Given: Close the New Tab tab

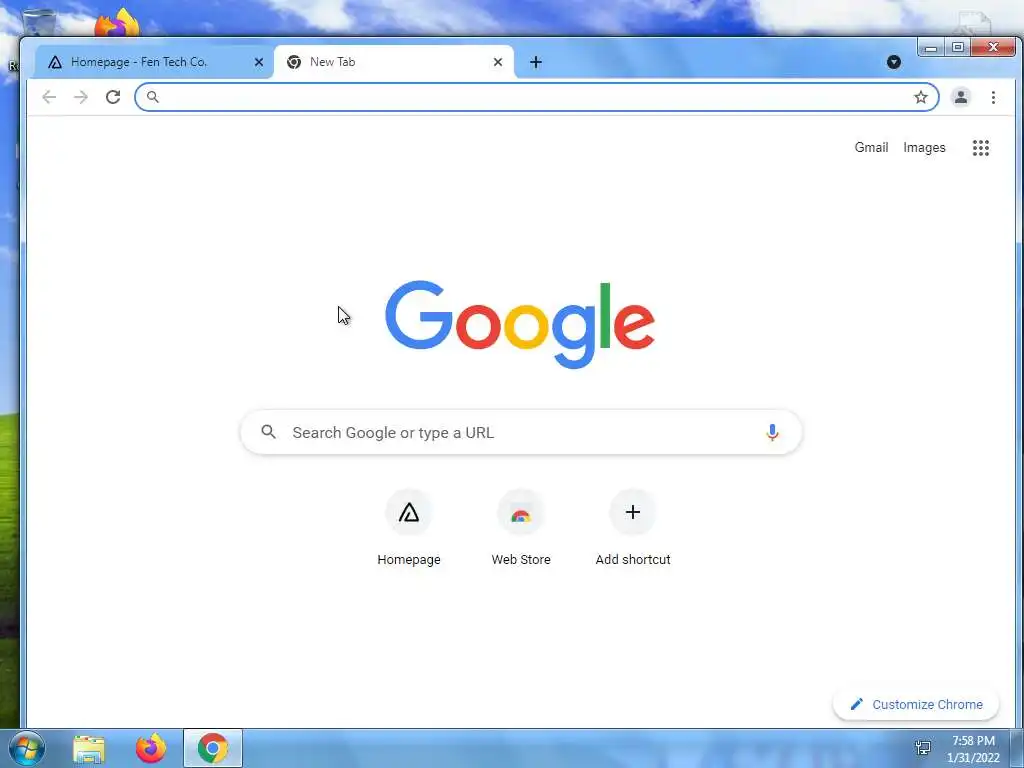Looking at the screenshot, I should [x=498, y=62].
